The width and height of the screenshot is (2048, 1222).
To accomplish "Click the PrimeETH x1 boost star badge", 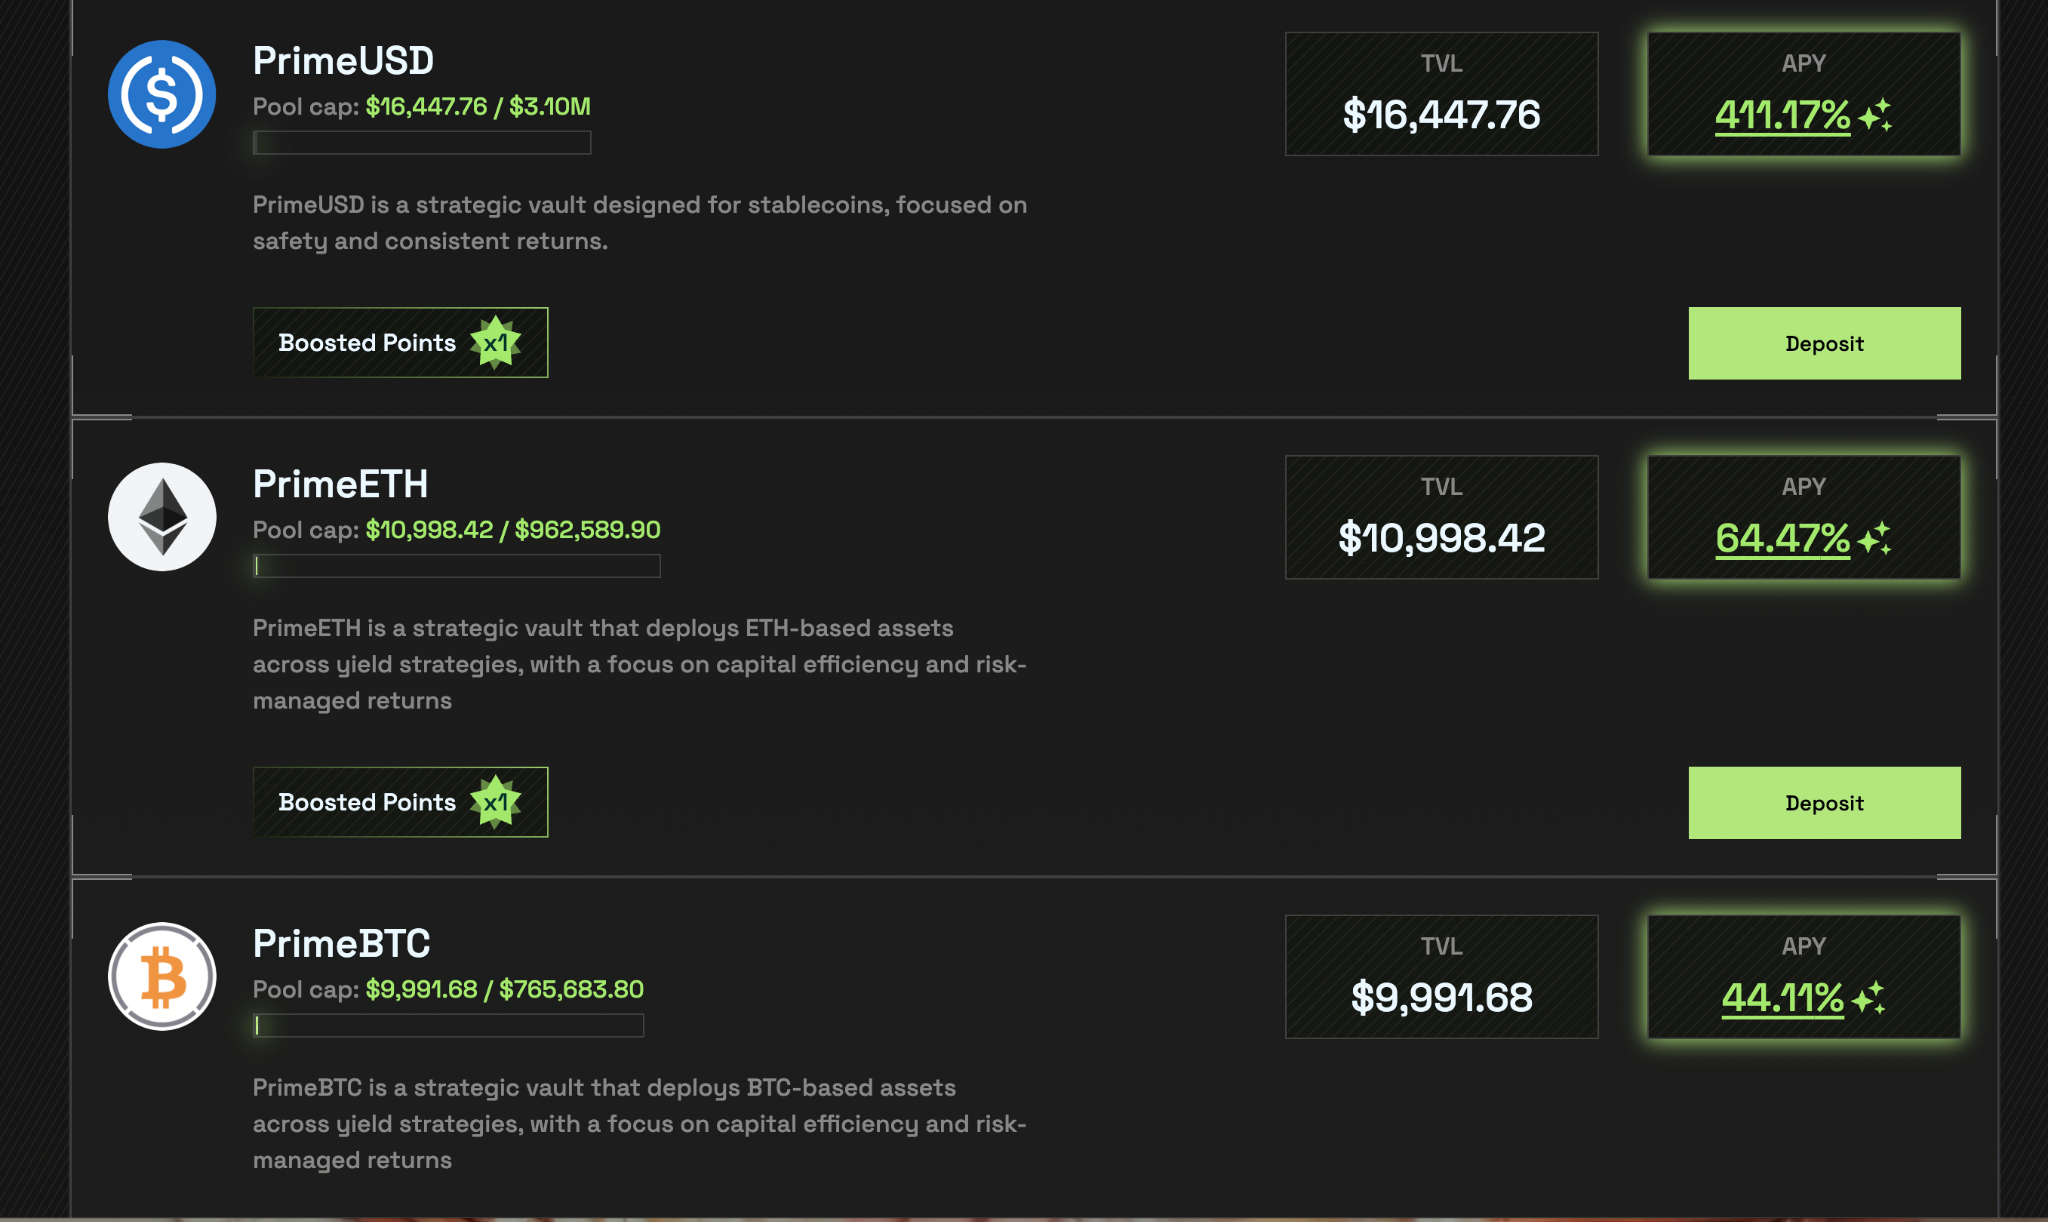I will click(x=496, y=802).
